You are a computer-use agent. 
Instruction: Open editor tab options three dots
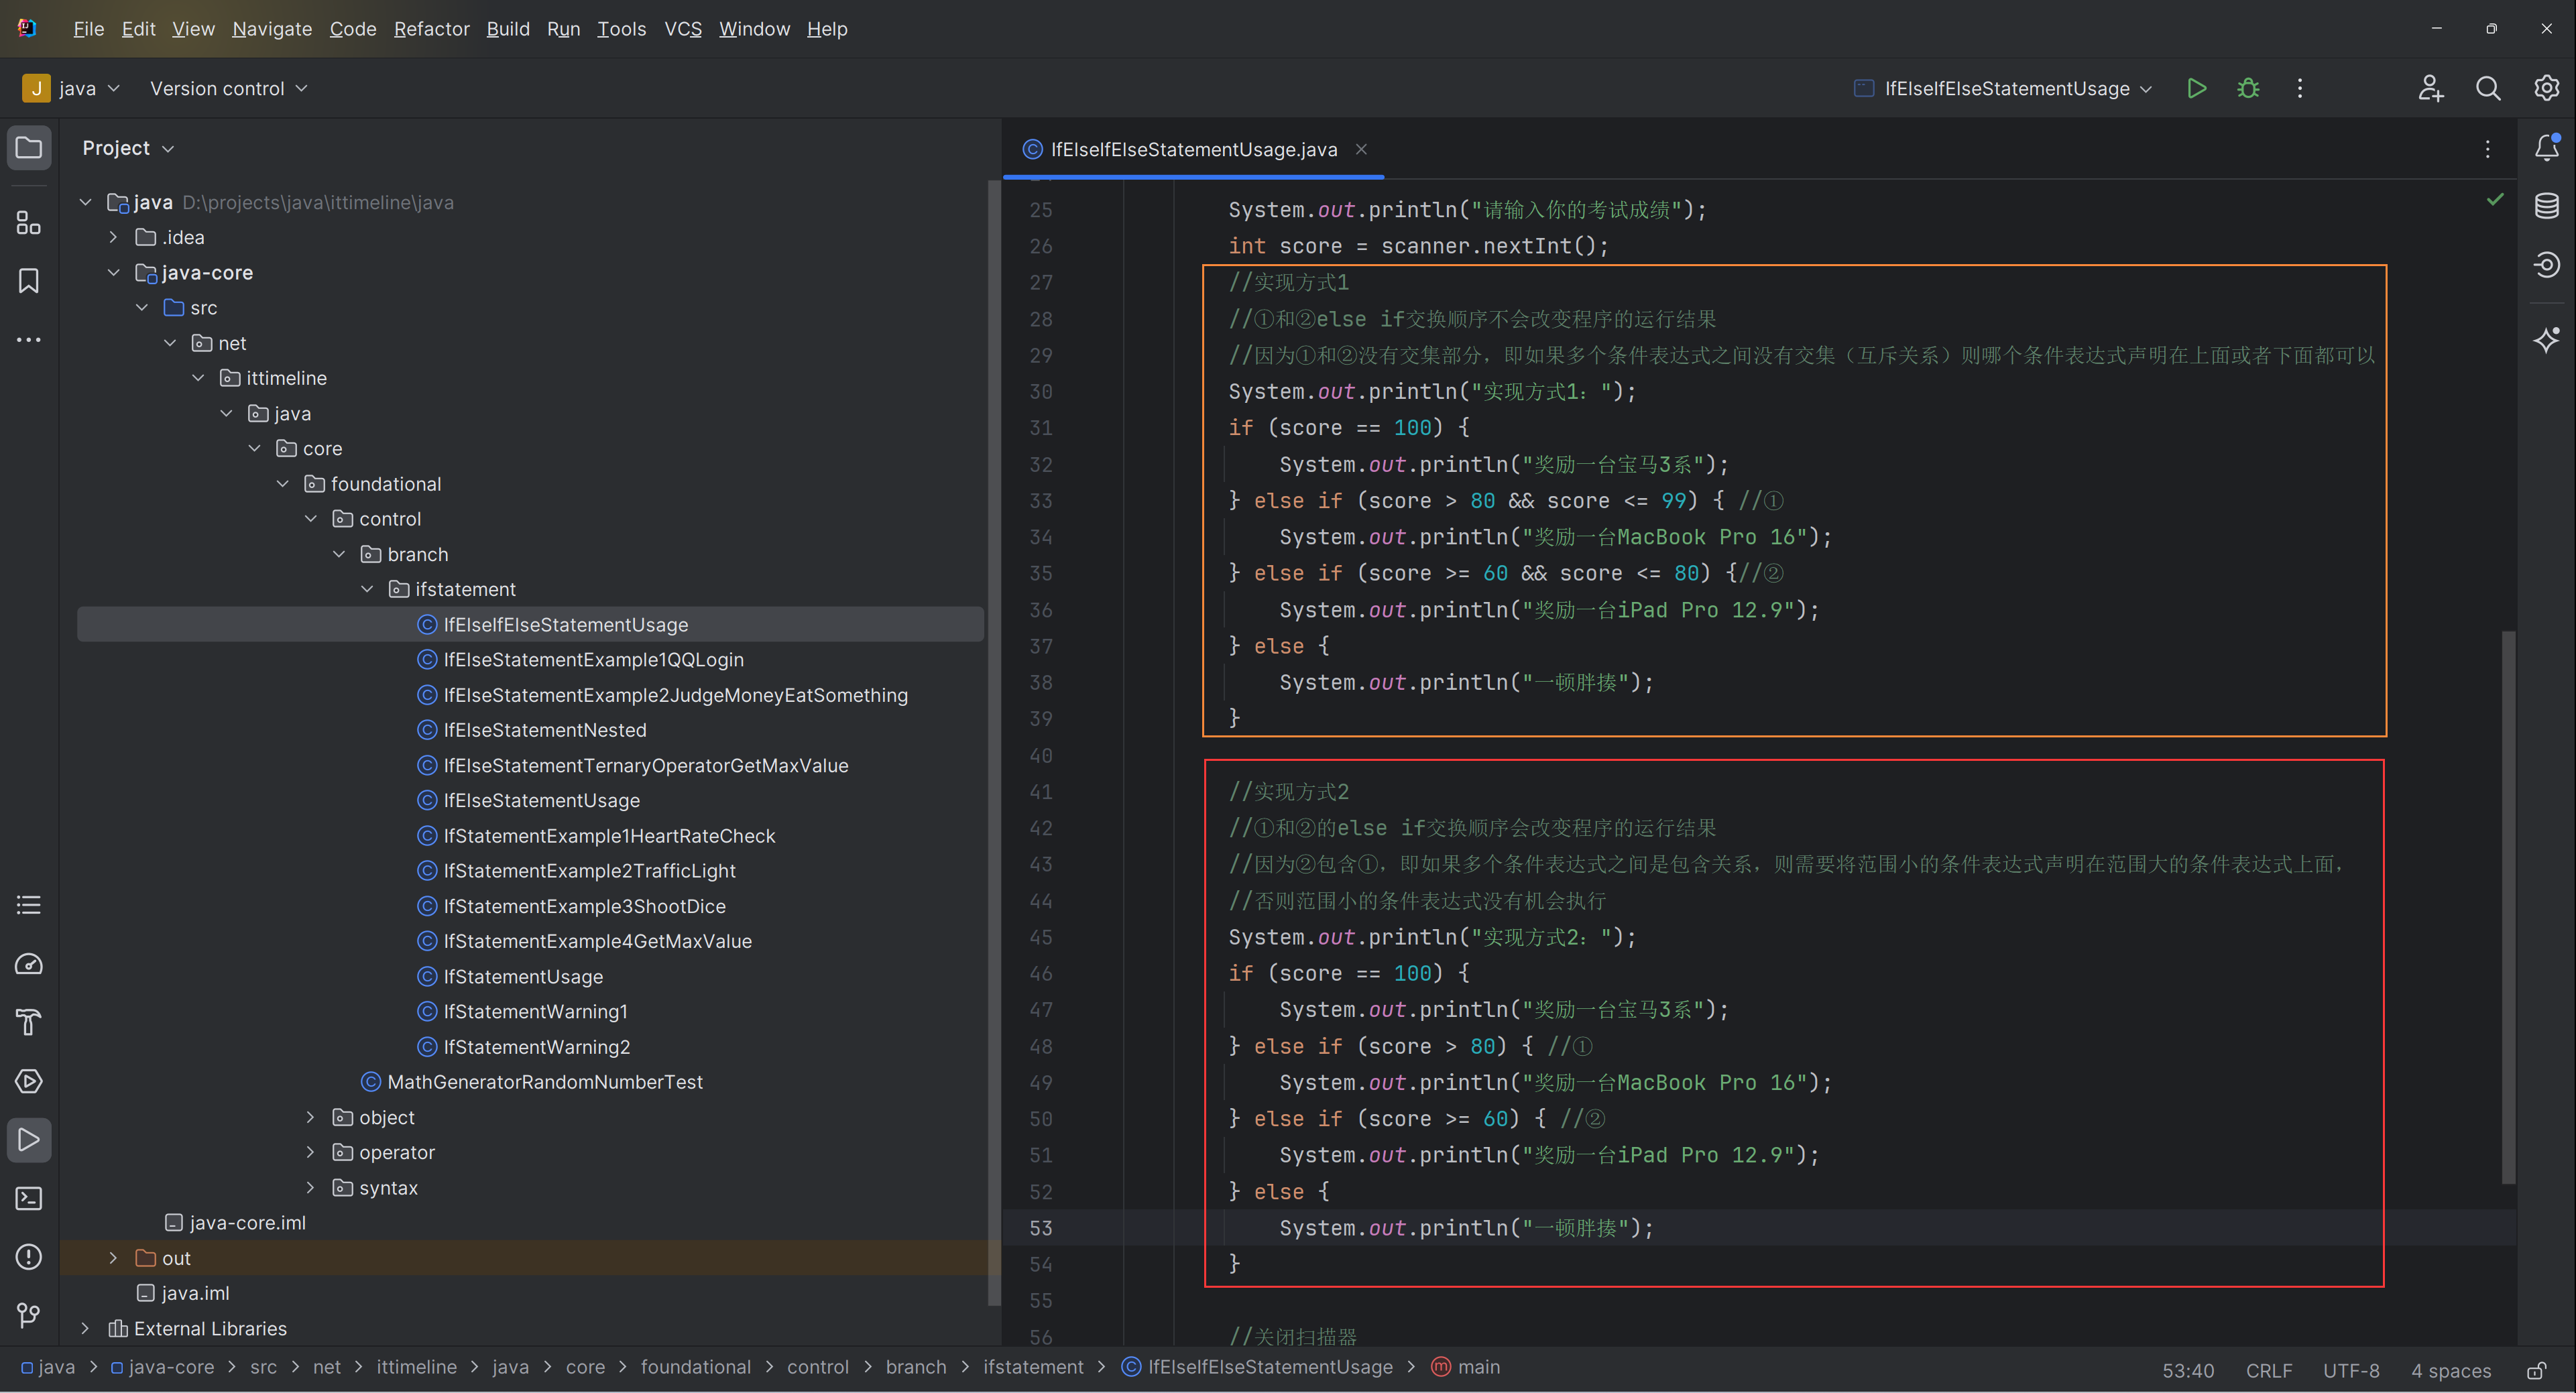coord(2487,149)
